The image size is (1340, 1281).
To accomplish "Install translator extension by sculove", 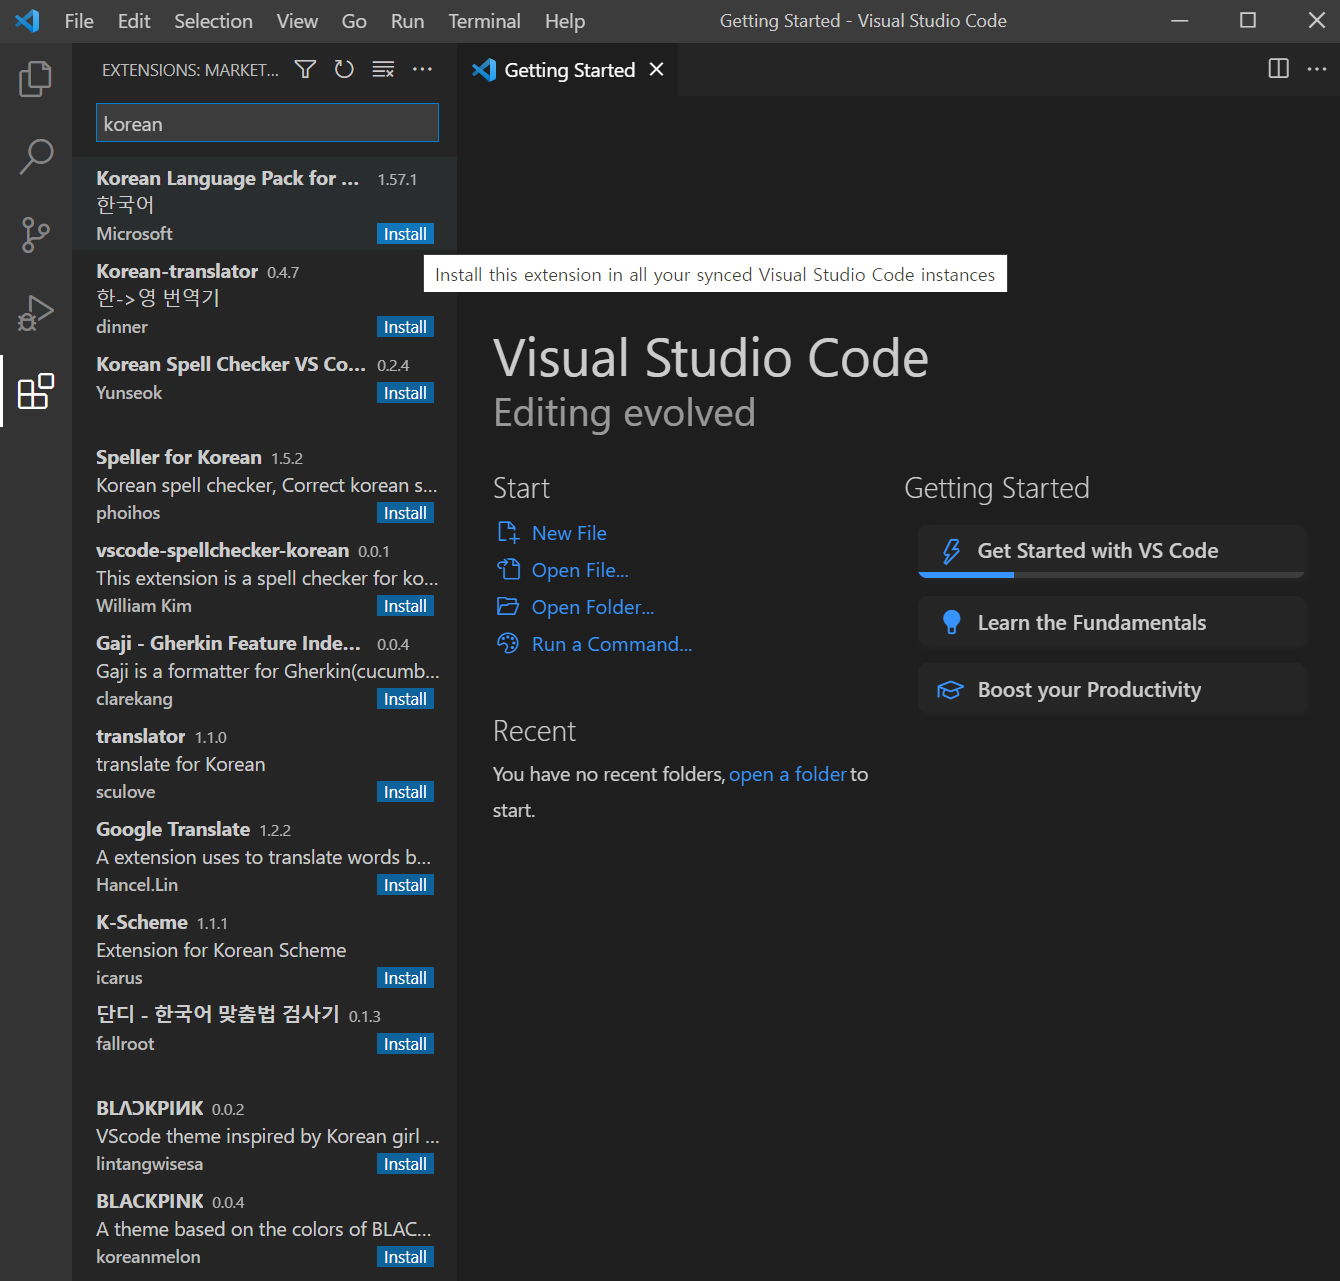I will [405, 792].
